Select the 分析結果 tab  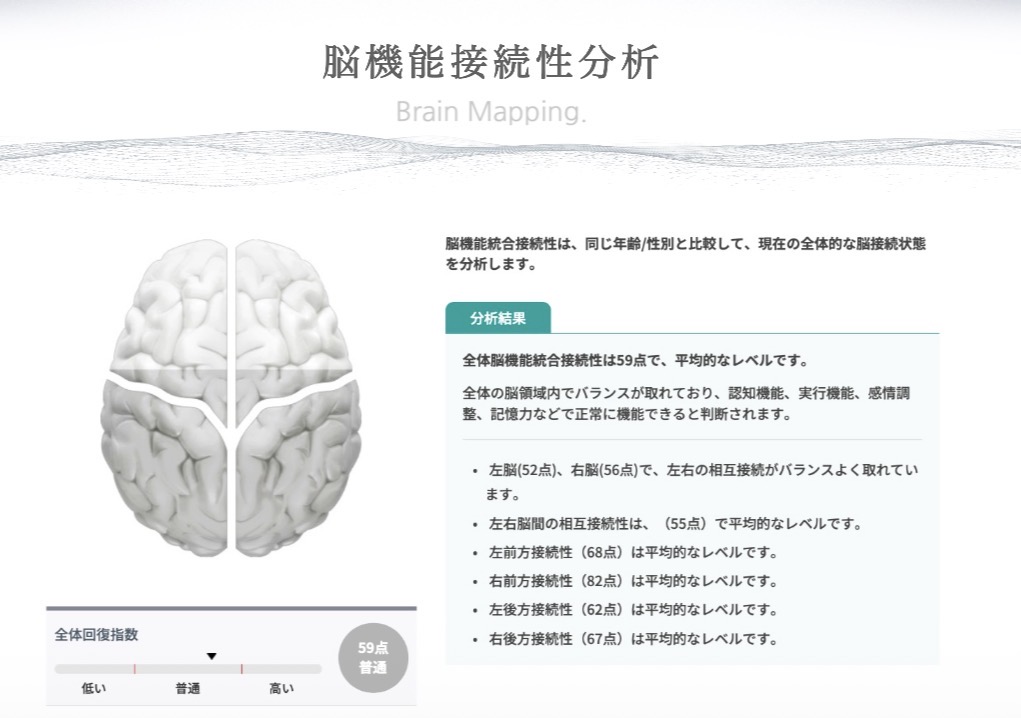pyautogui.click(x=498, y=318)
